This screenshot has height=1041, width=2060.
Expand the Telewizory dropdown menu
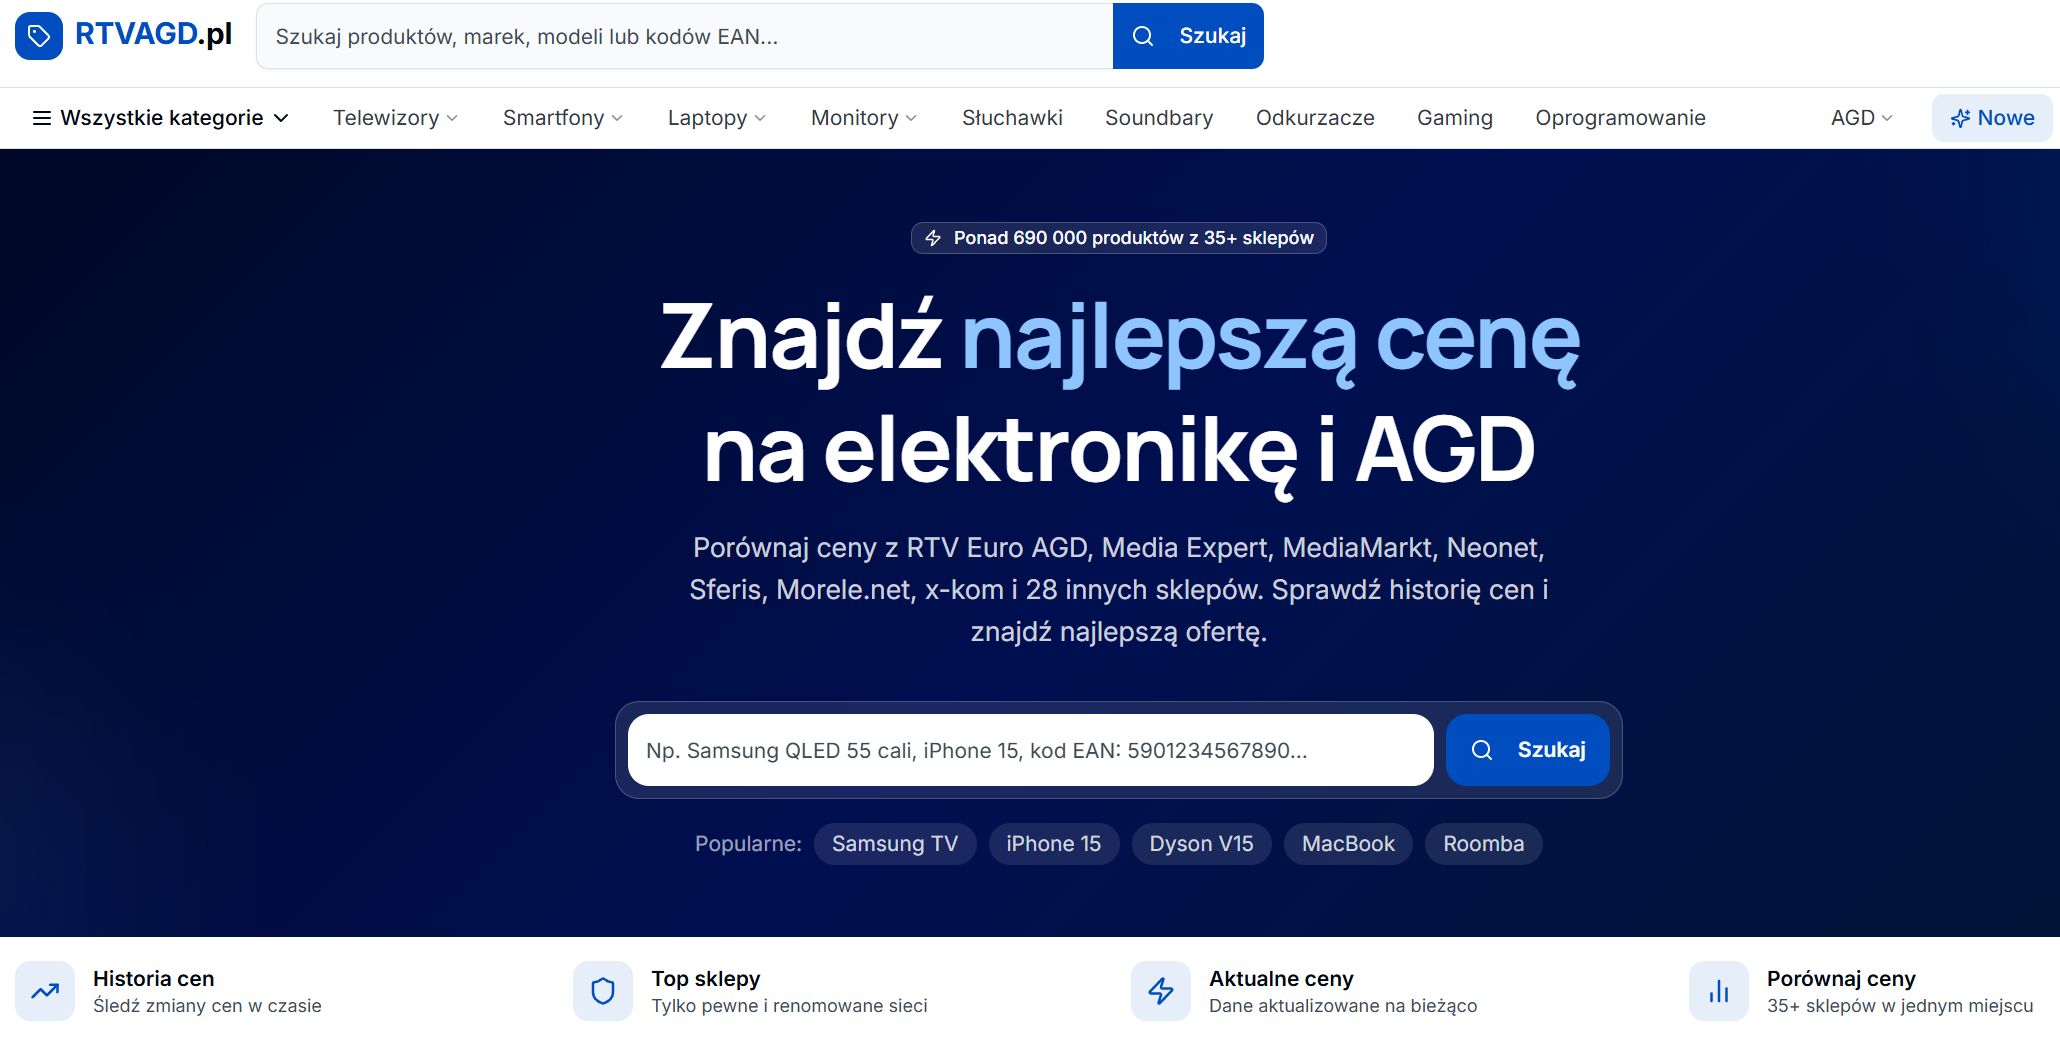pyautogui.click(x=395, y=118)
